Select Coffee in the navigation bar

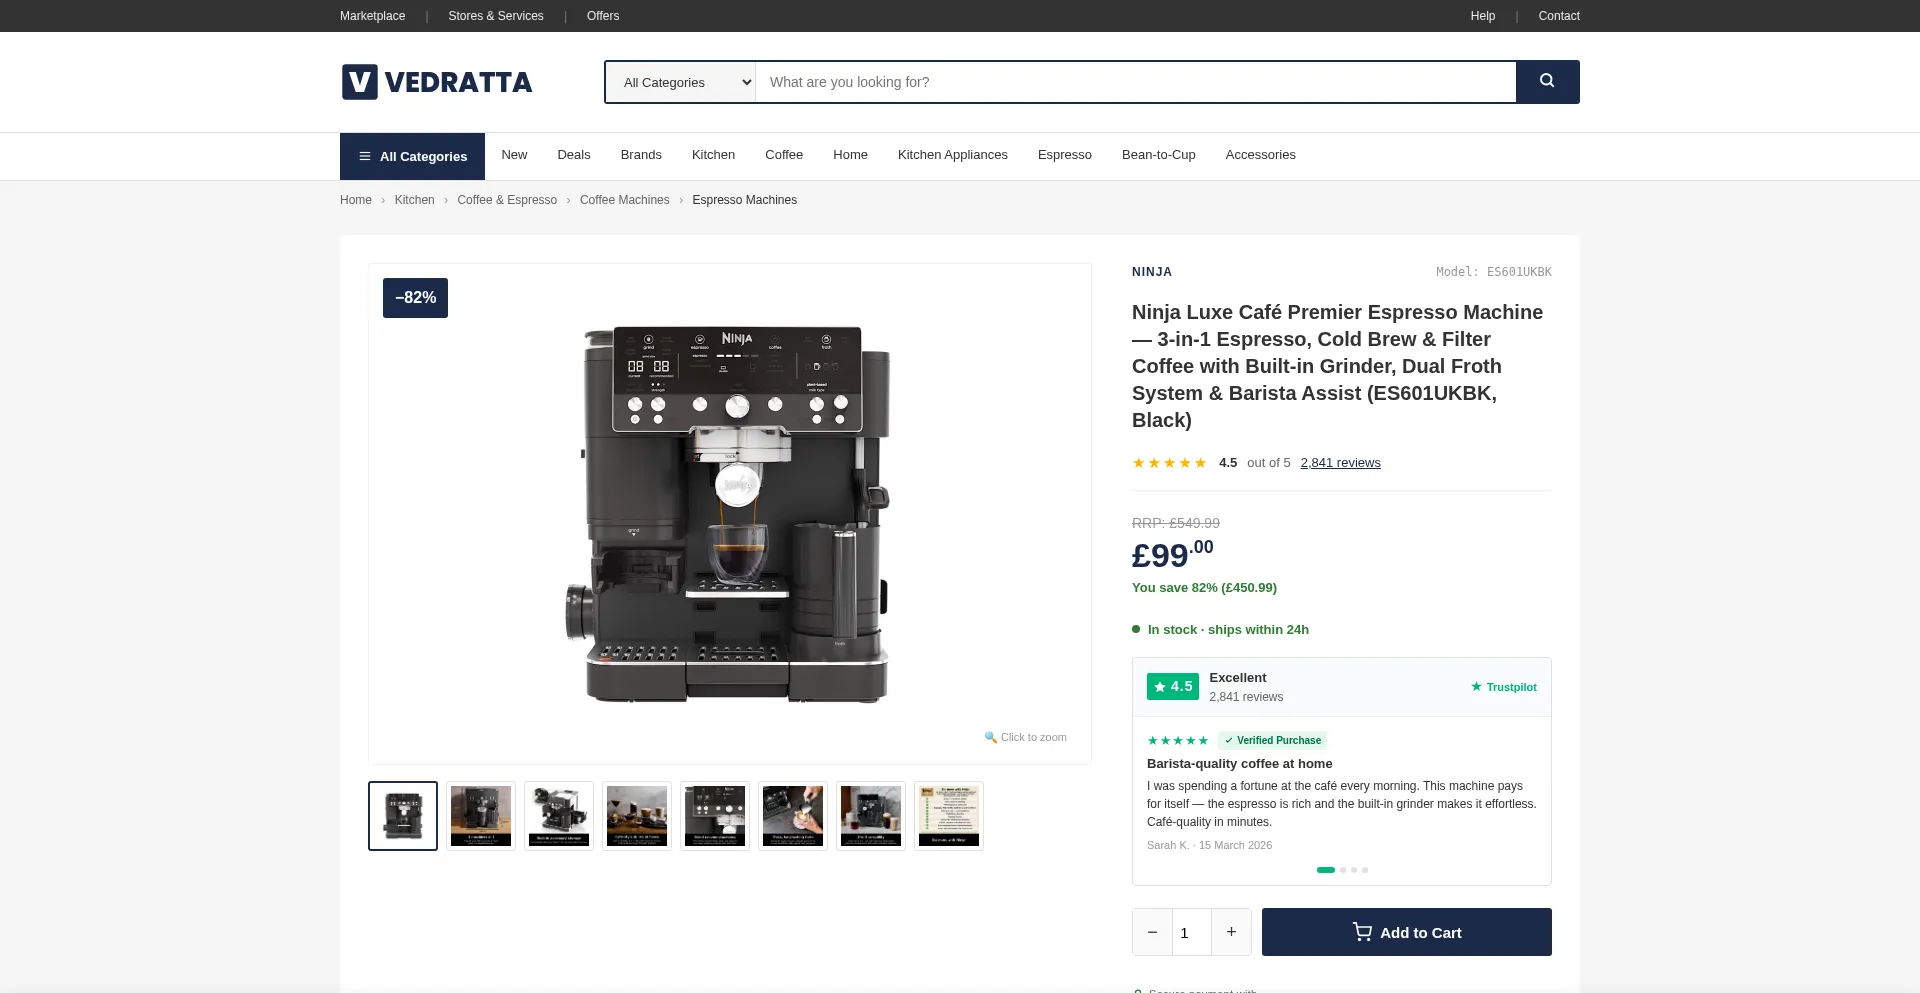[x=784, y=155]
